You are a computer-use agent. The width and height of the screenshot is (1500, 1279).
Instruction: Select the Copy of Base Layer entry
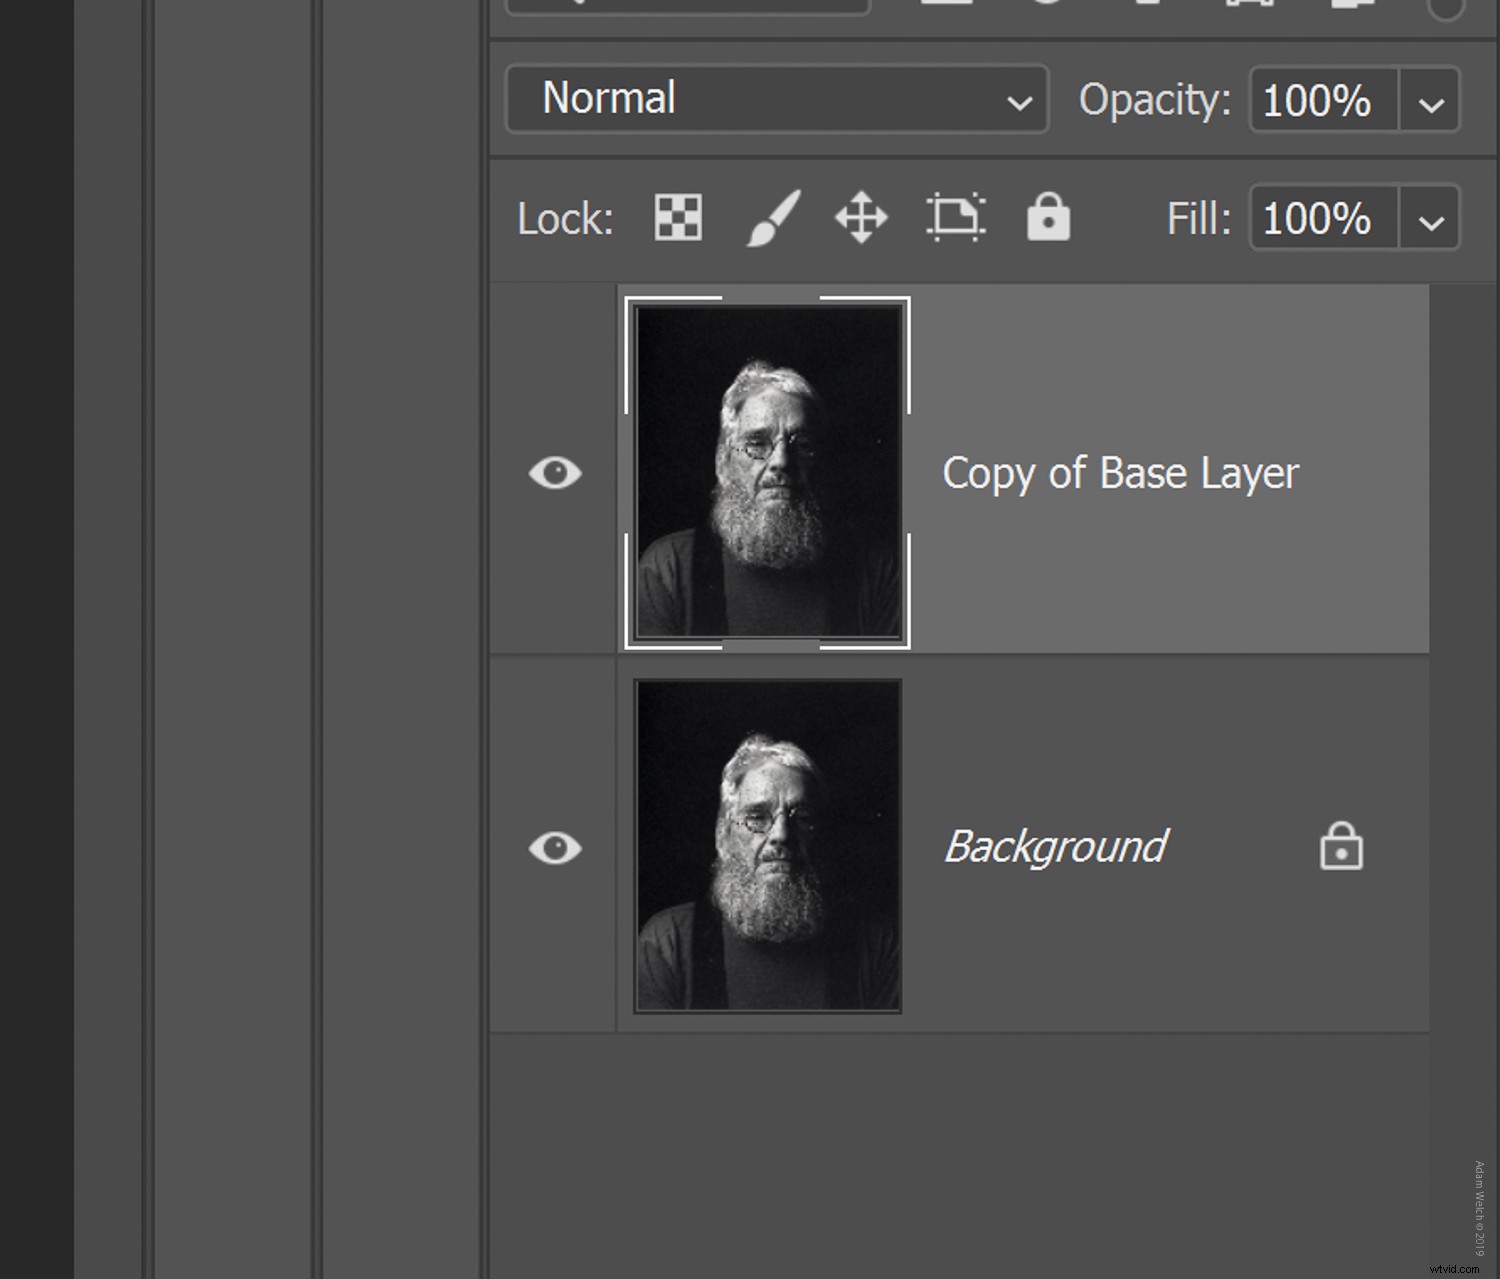pos(1120,473)
